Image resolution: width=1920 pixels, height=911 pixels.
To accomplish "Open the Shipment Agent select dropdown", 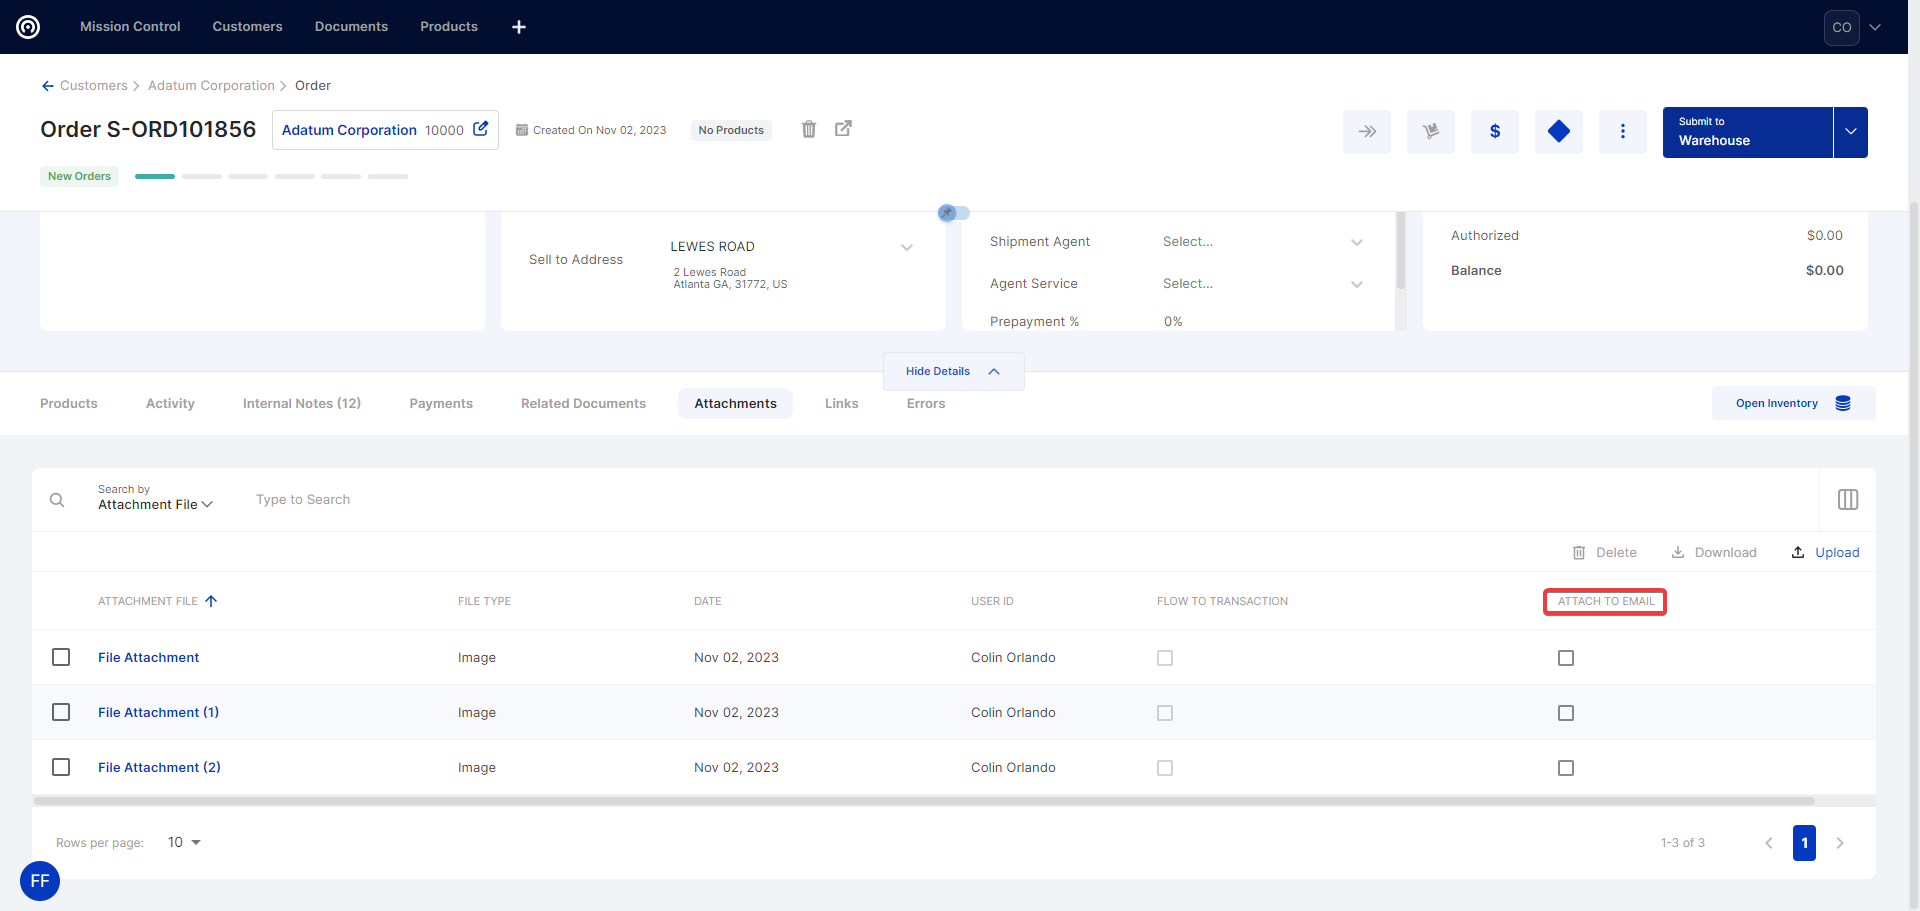I will [x=1262, y=242].
